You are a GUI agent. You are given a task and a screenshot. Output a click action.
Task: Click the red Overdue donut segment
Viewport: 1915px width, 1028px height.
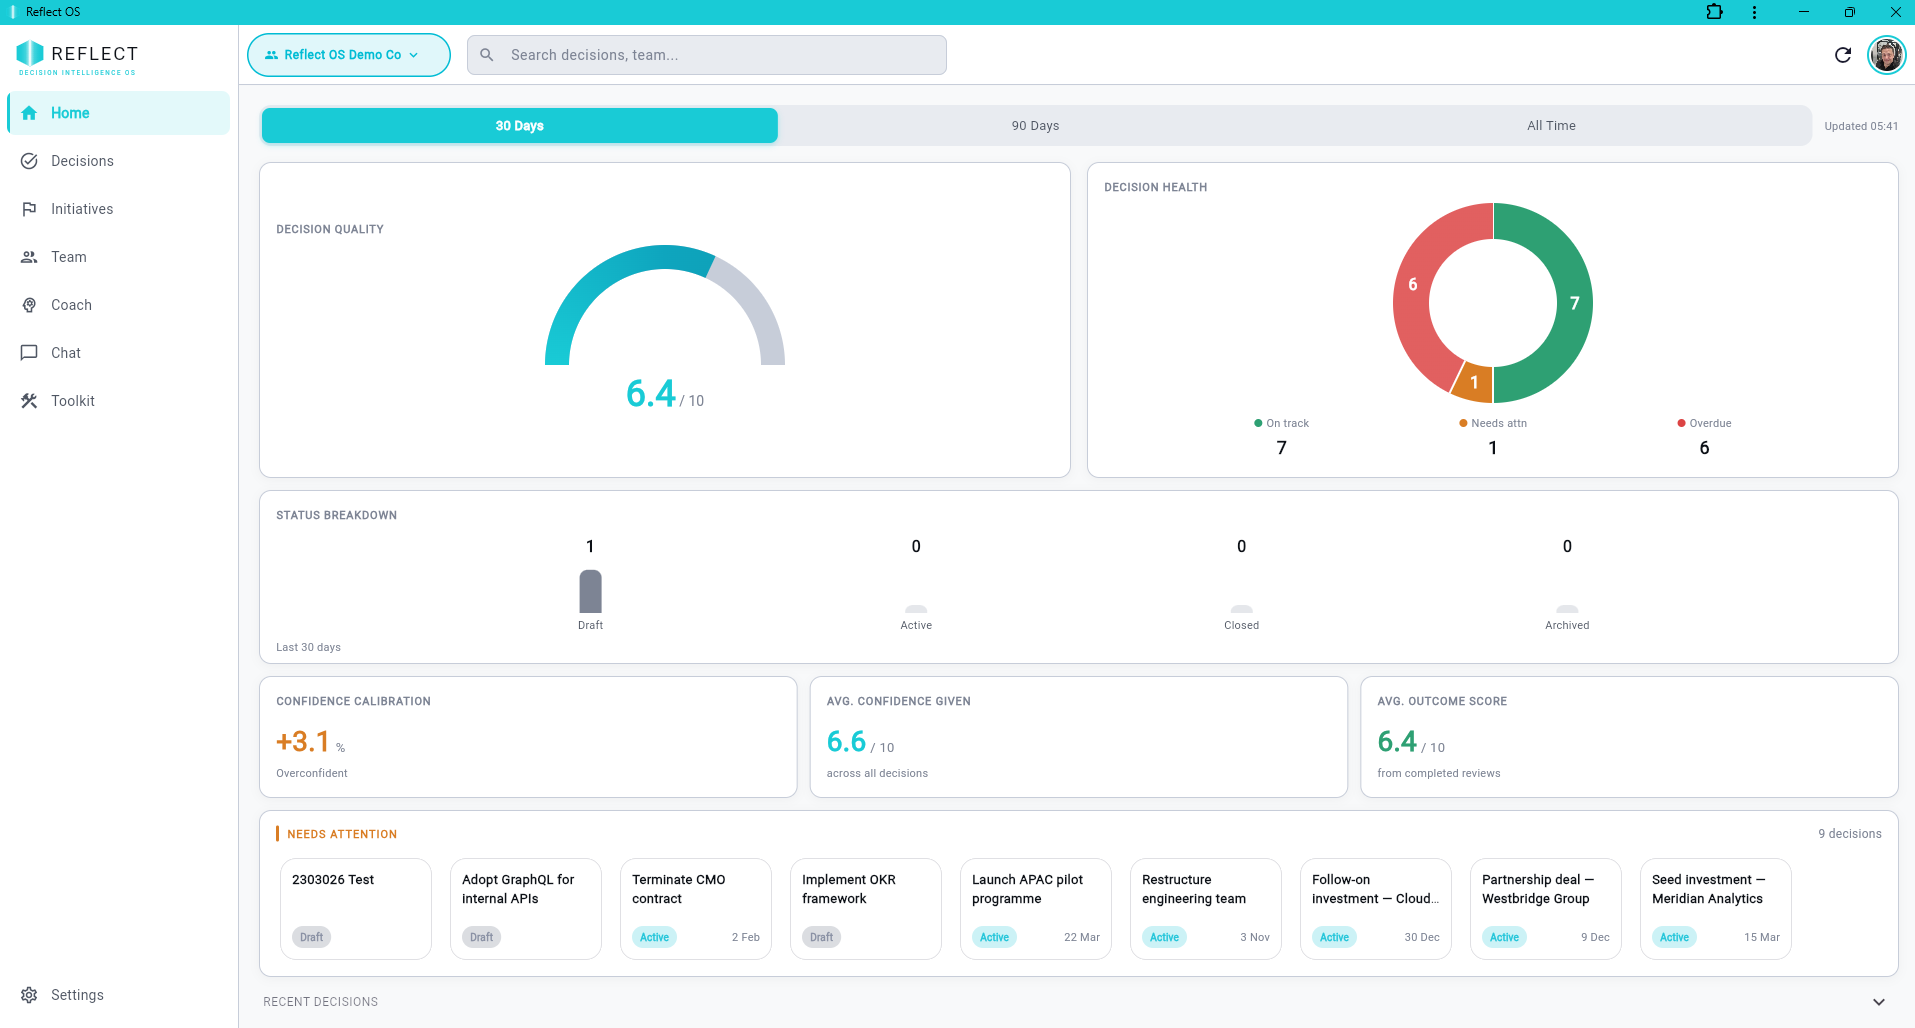pos(1413,284)
